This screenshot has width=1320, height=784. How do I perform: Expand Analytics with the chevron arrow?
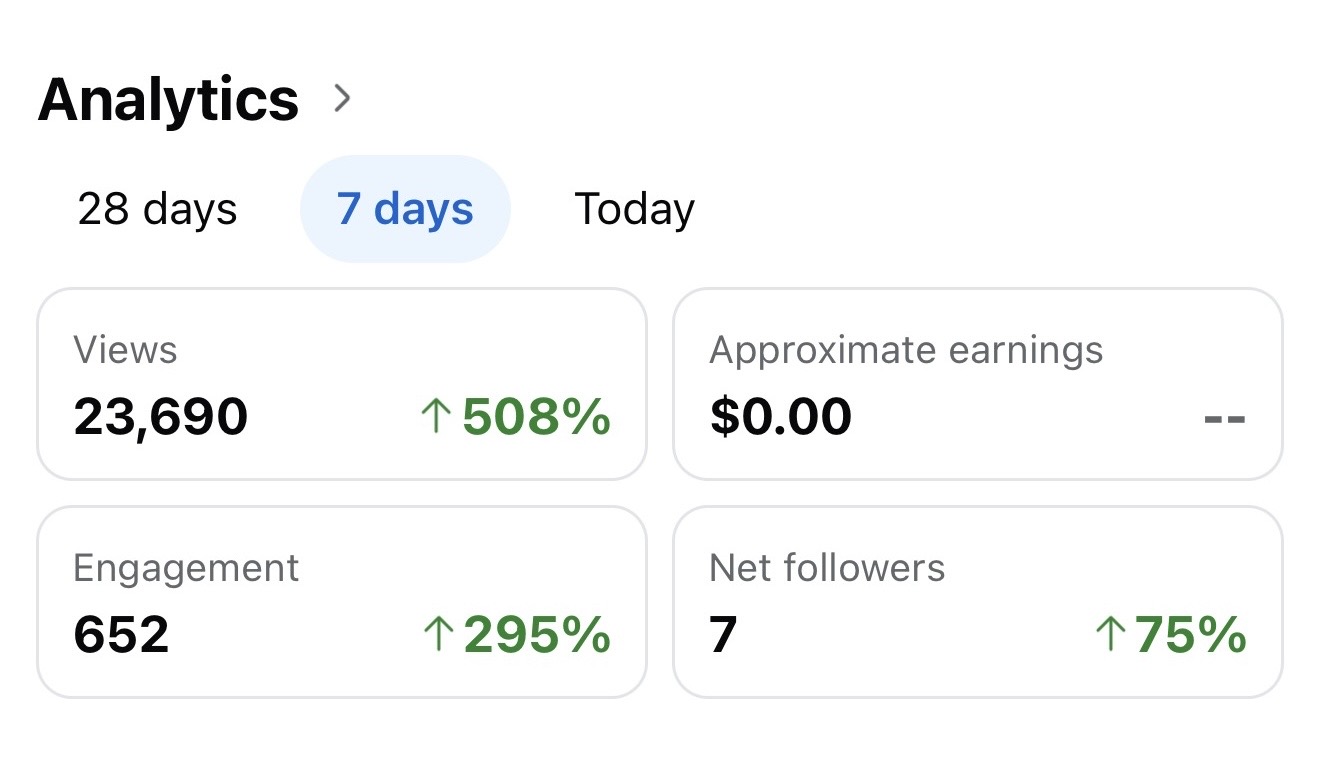click(x=343, y=98)
